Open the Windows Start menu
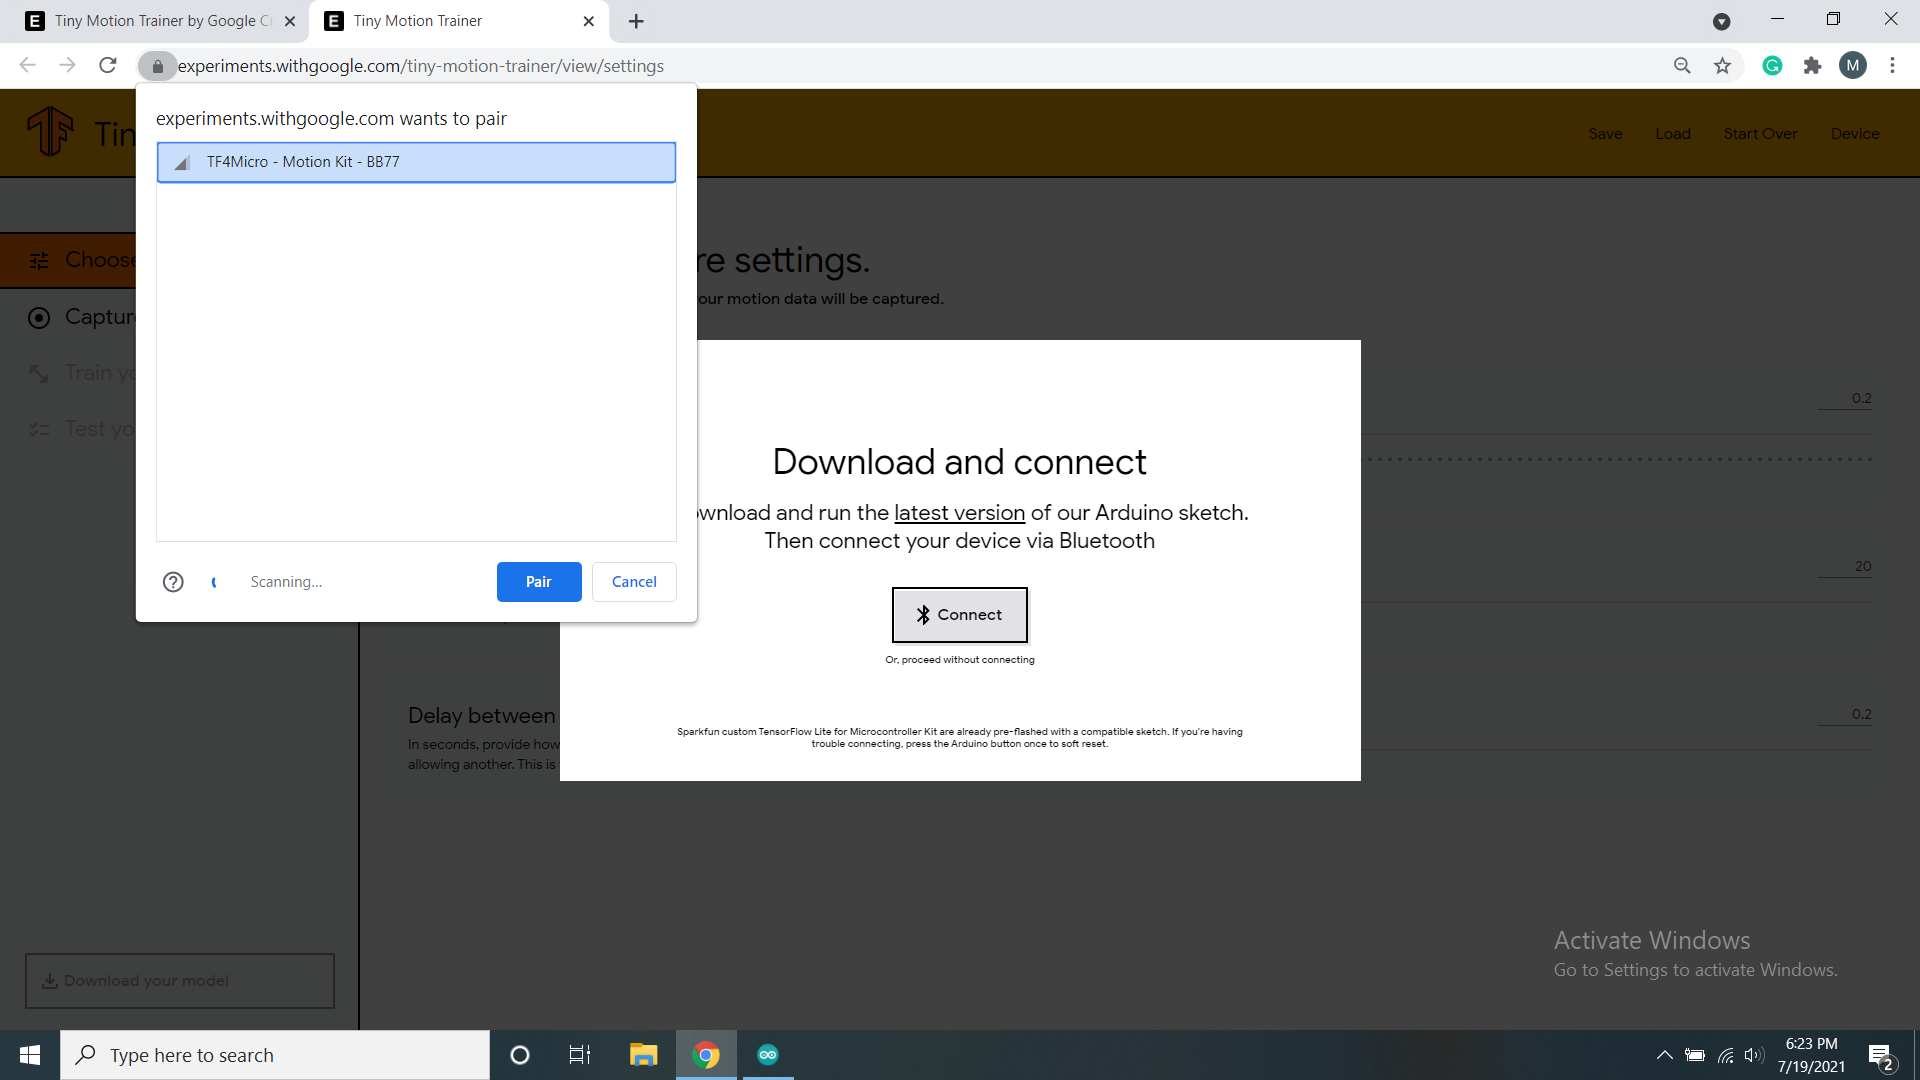The image size is (1920, 1080). coord(30,1055)
